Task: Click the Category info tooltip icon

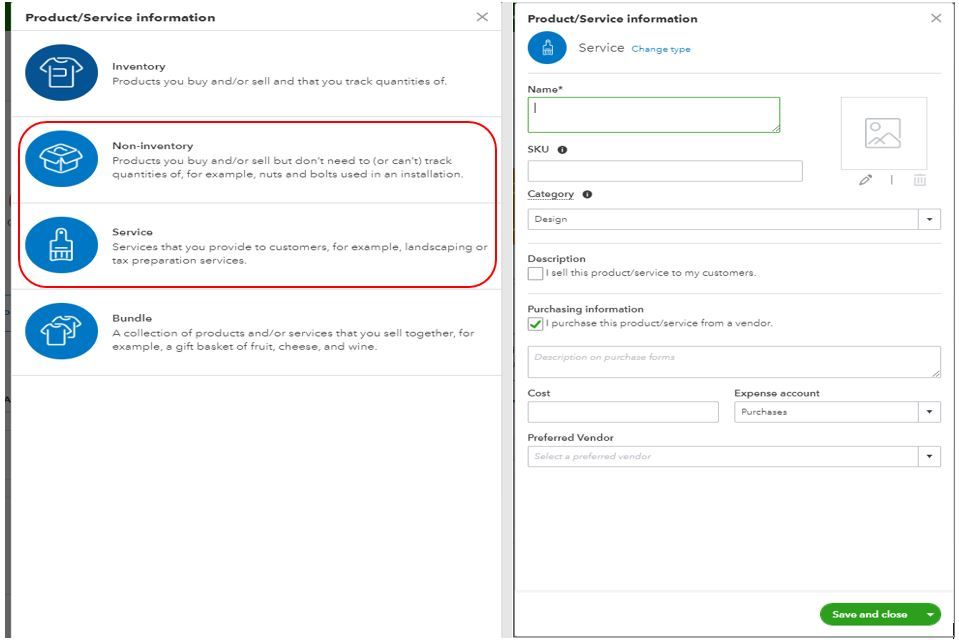Action: 587,195
